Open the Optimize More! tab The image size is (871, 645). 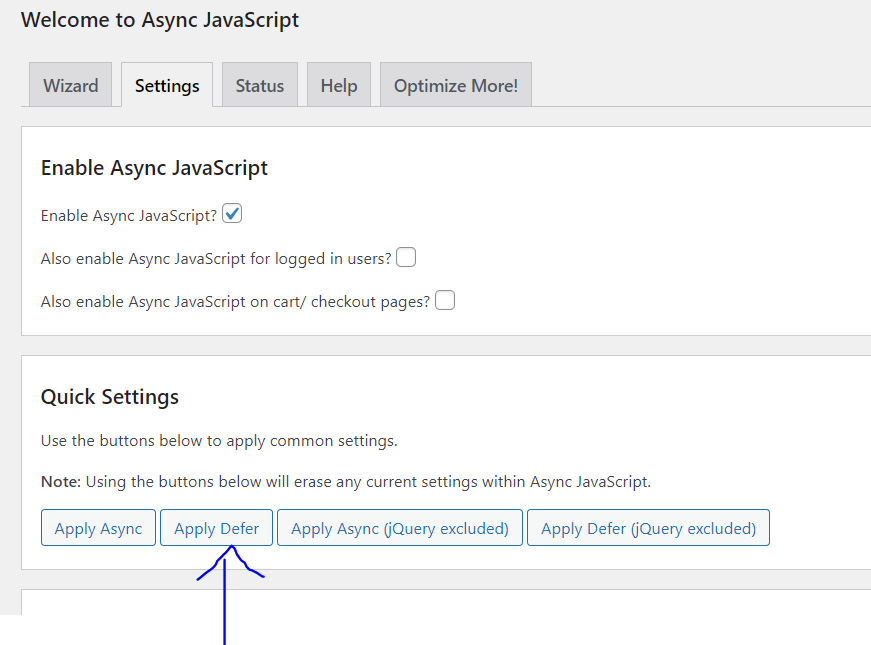coord(455,85)
